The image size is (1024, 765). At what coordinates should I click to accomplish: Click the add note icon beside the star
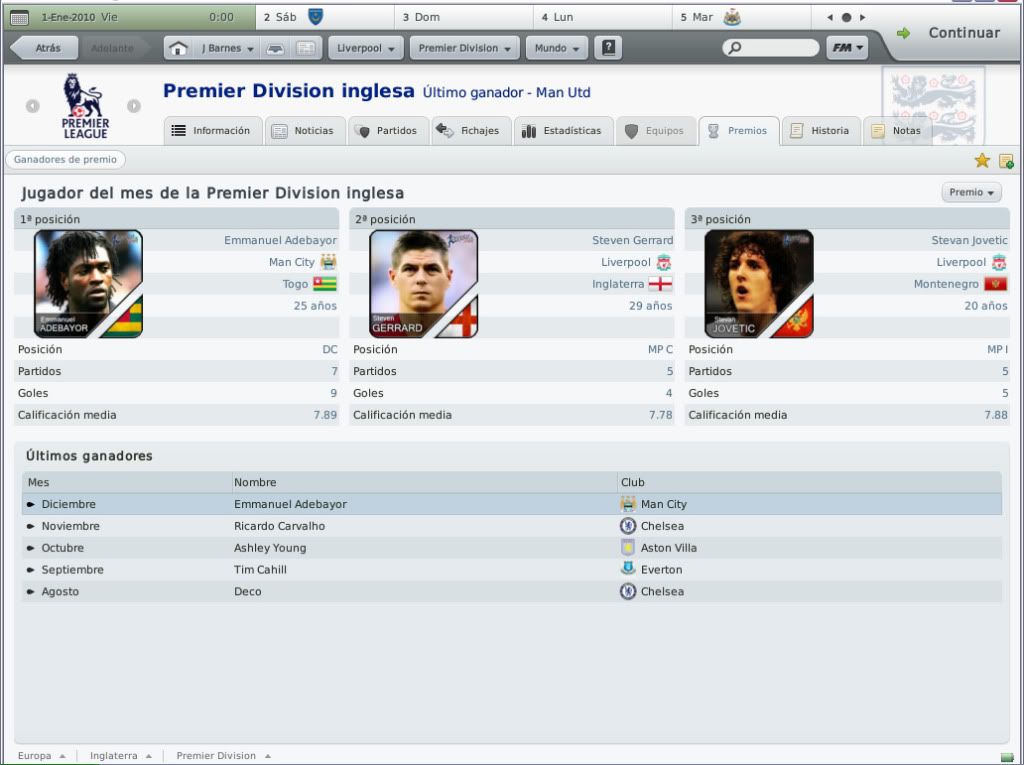click(x=1006, y=161)
